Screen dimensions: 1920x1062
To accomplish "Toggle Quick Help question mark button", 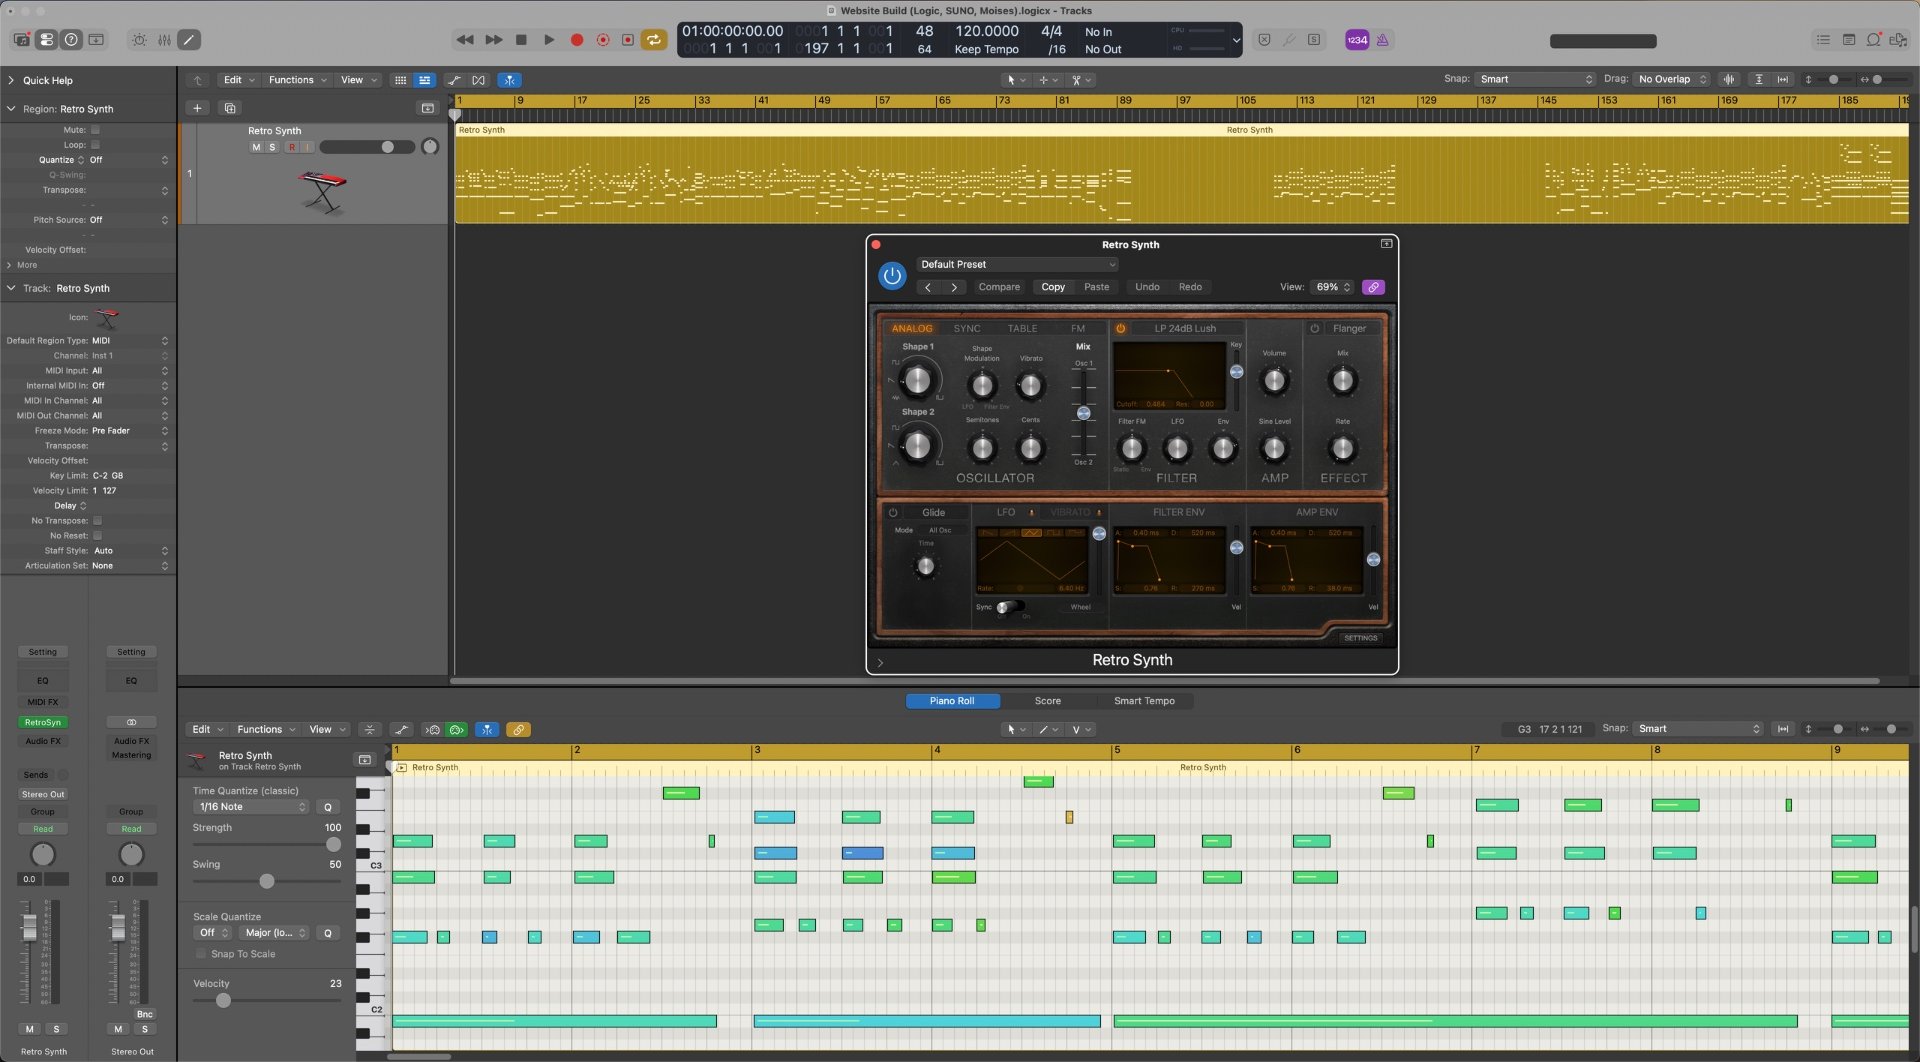I will click(71, 40).
